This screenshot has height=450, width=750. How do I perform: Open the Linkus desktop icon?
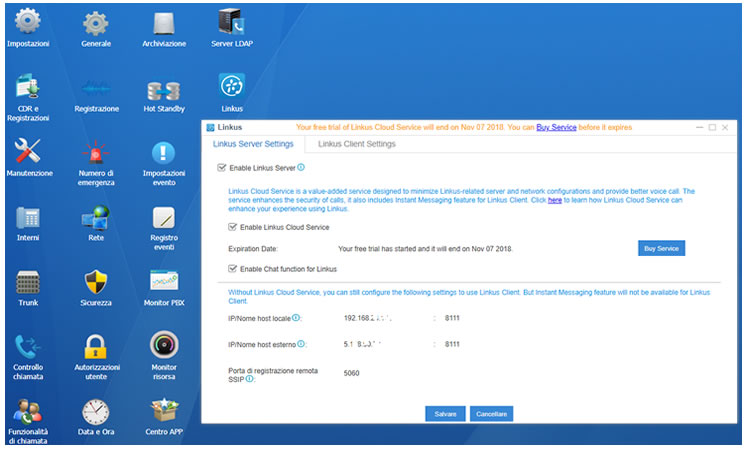point(232,86)
